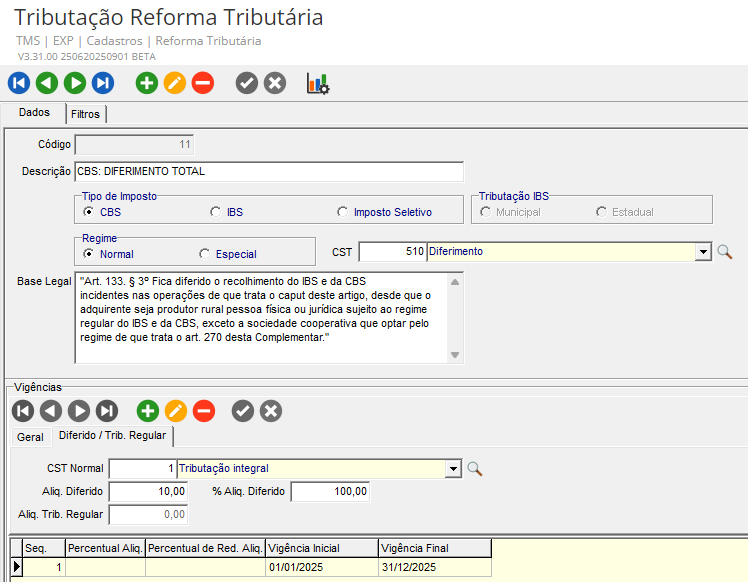Select CBS tax type radio
Image resolution: width=748 pixels, height=582 pixels.
89,212
